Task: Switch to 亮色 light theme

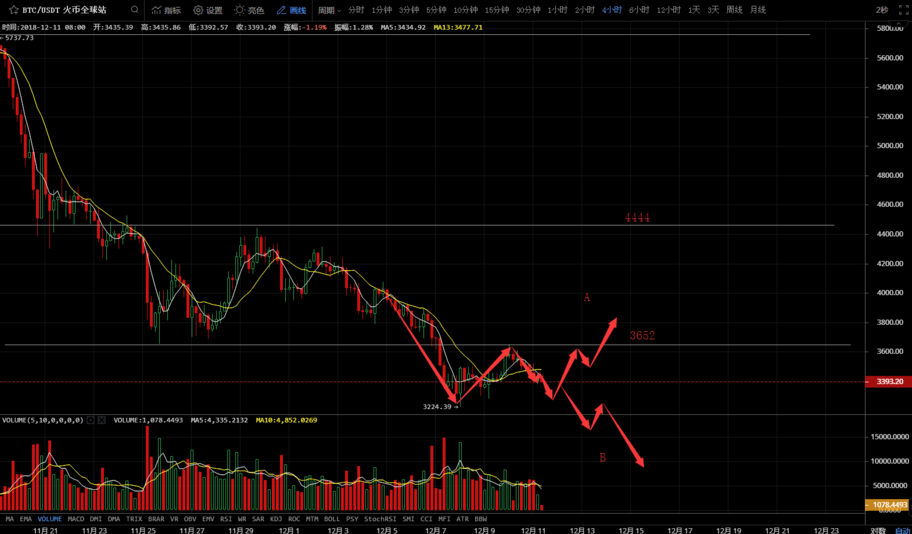Action: coord(249,10)
